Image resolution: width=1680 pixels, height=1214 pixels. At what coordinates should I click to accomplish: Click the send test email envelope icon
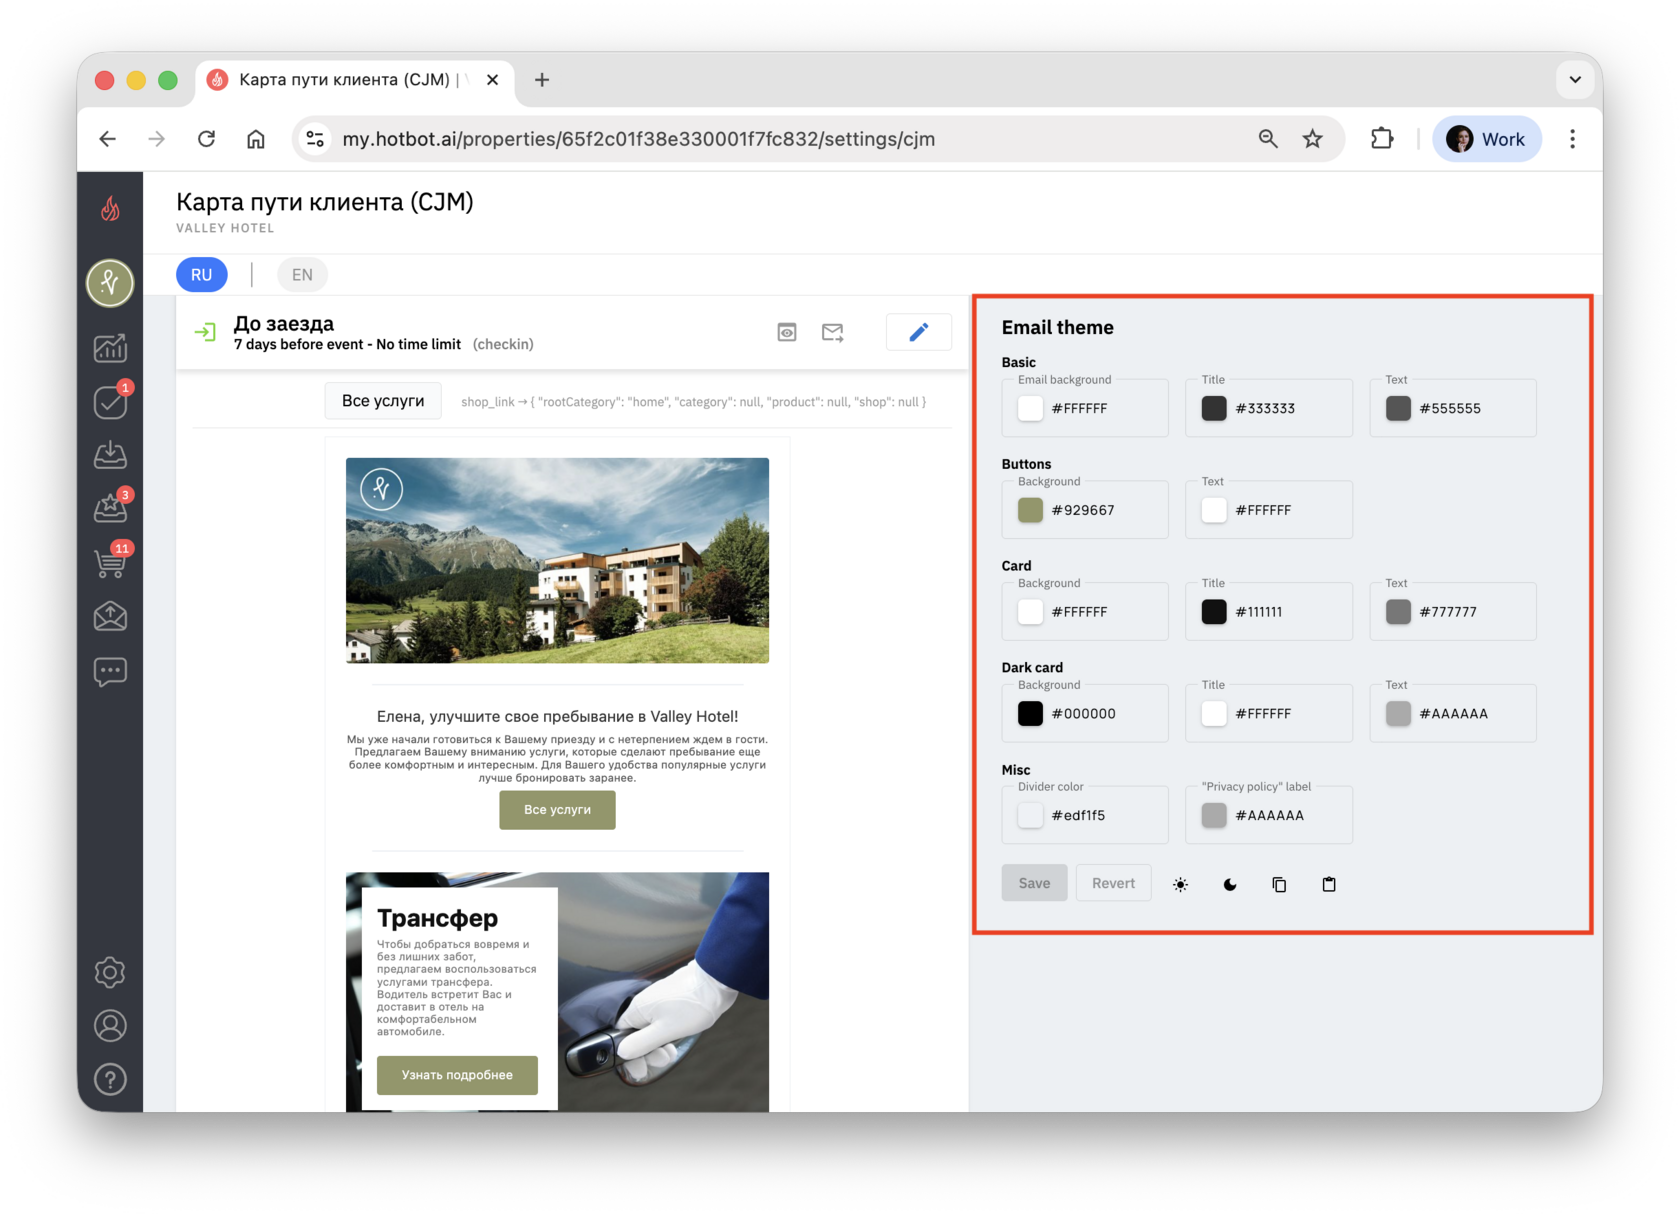click(x=833, y=332)
